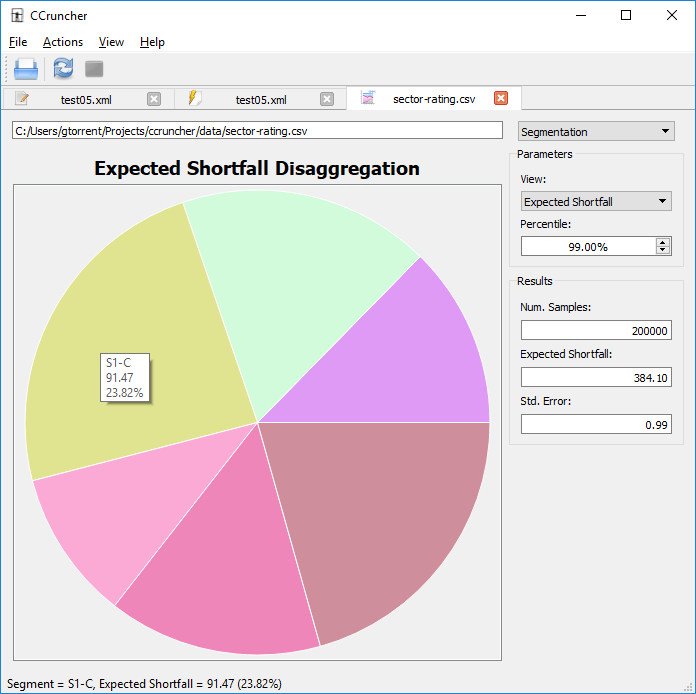Close the sector-rating.csv tab
The height and width of the screenshot is (694, 696).
501,98
